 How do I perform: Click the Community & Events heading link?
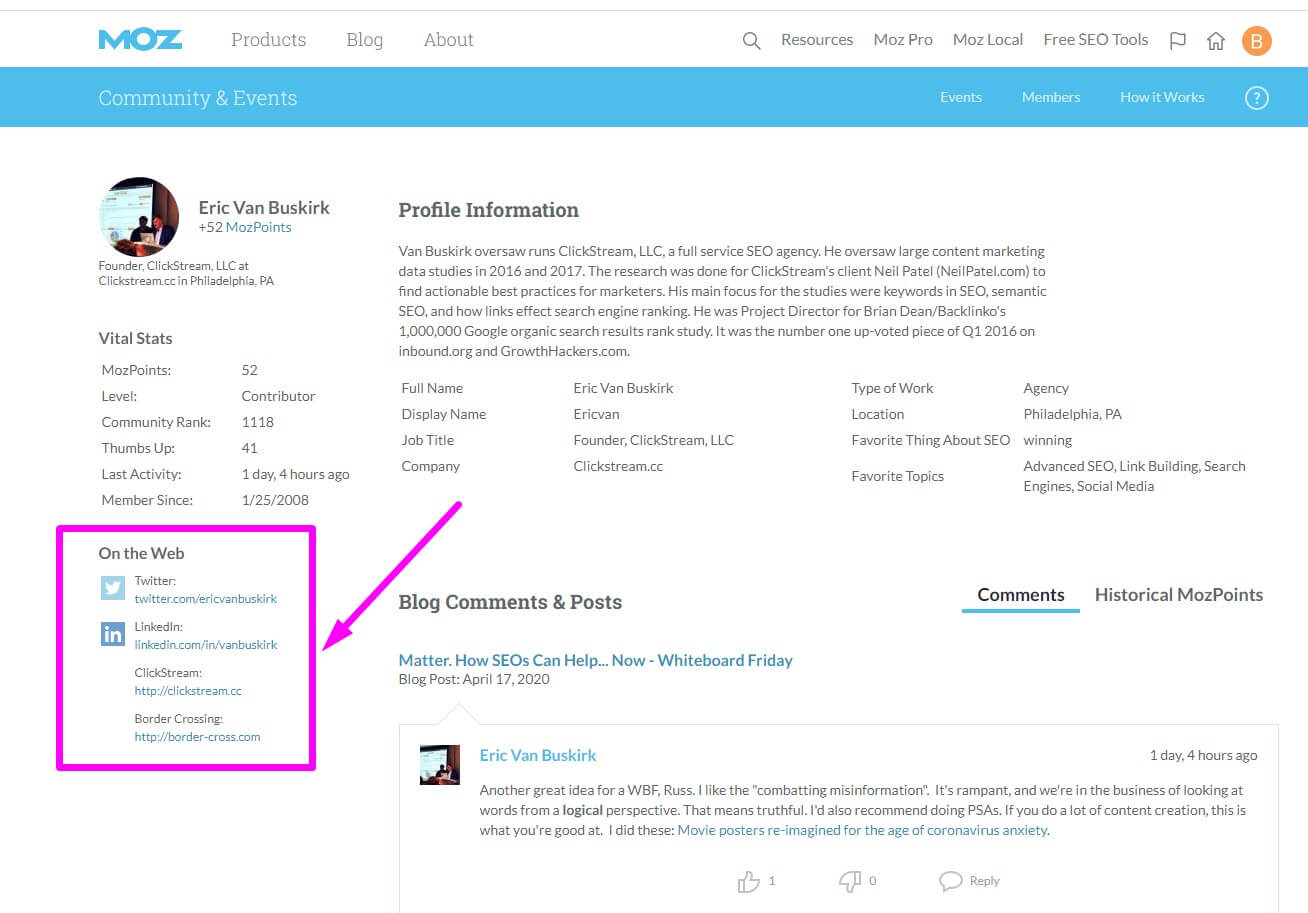pyautogui.click(x=198, y=98)
